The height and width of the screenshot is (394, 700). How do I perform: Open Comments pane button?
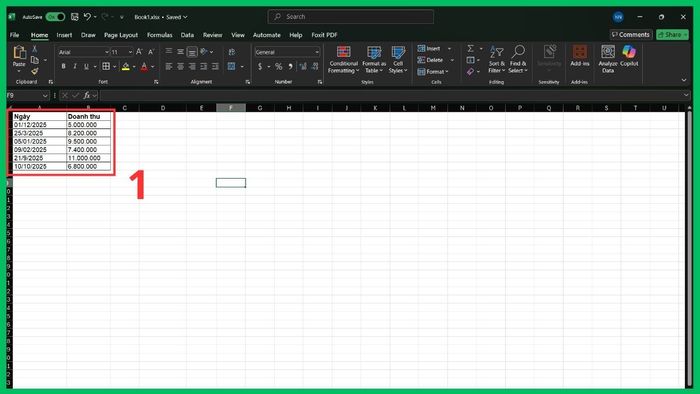(631, 34)
